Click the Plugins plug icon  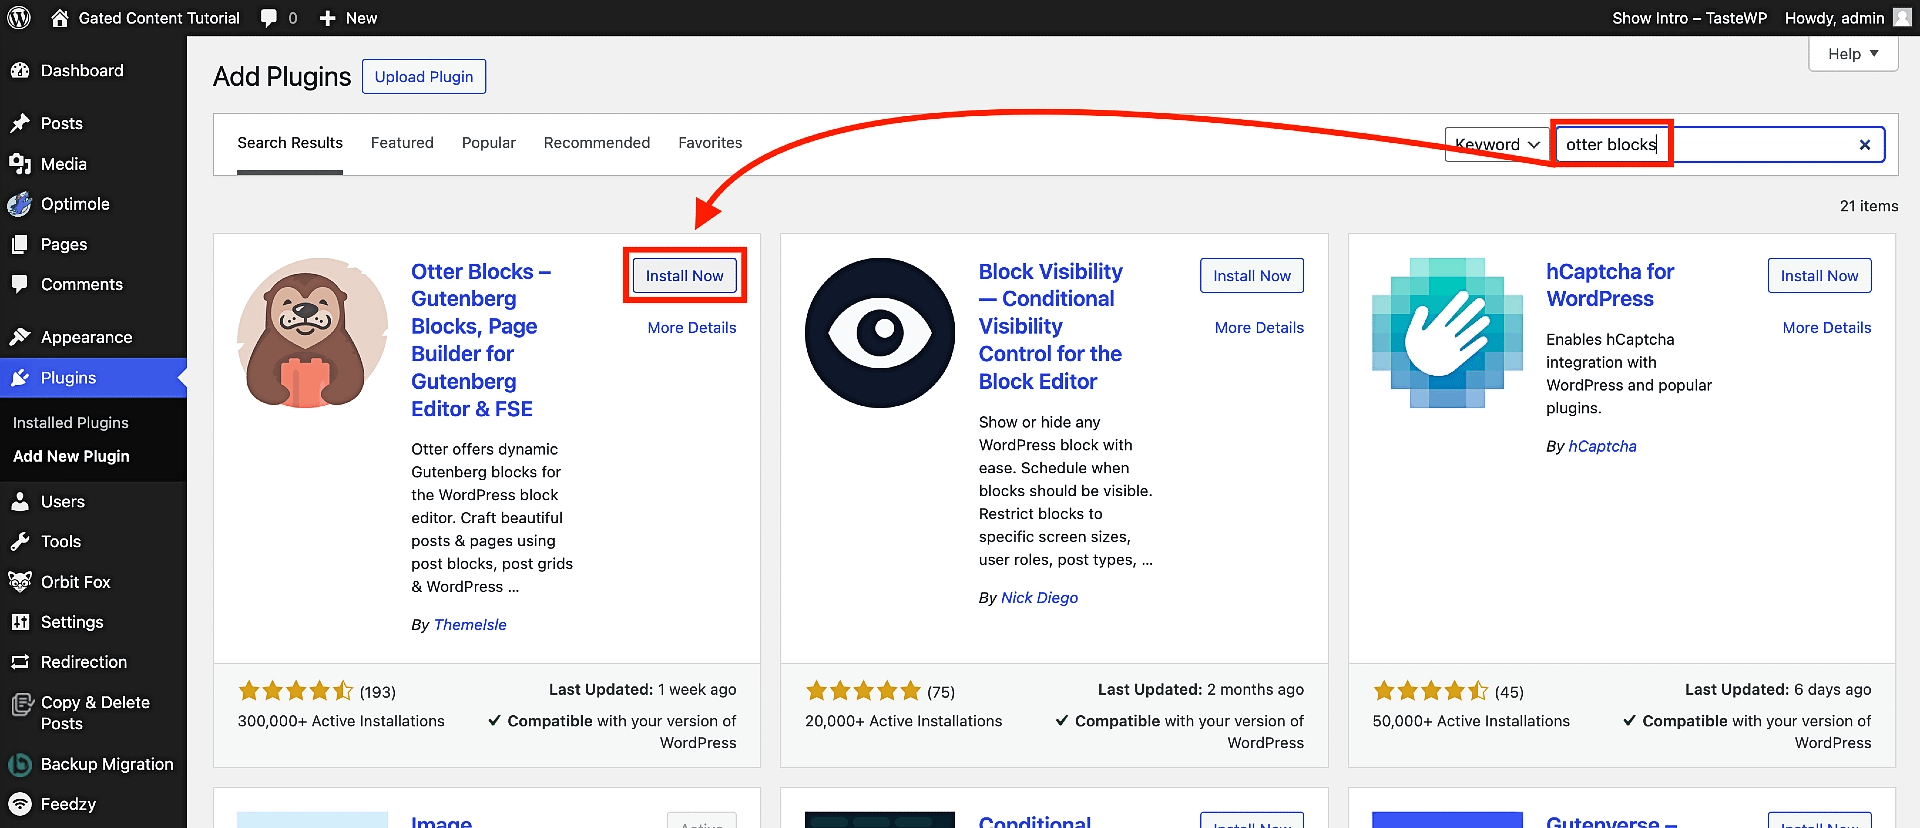(x=20, y=378)
